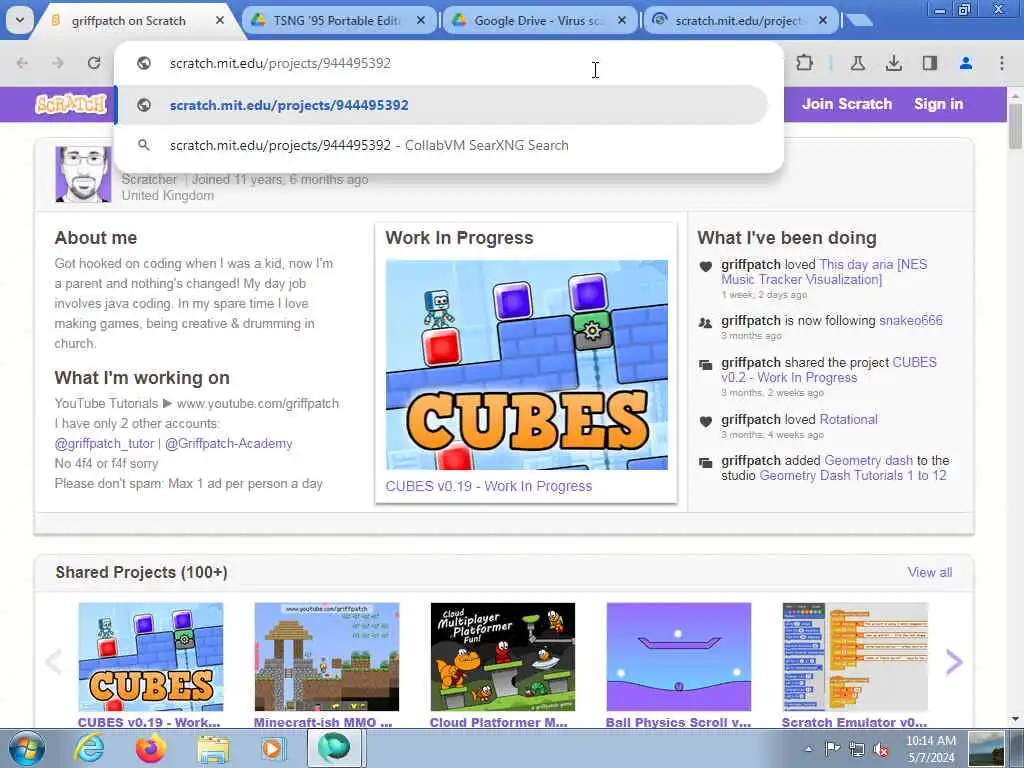This screenshot has height=768, width=1024.
Task: Select the griffpatch on Scratch tab
Action: 129,20
